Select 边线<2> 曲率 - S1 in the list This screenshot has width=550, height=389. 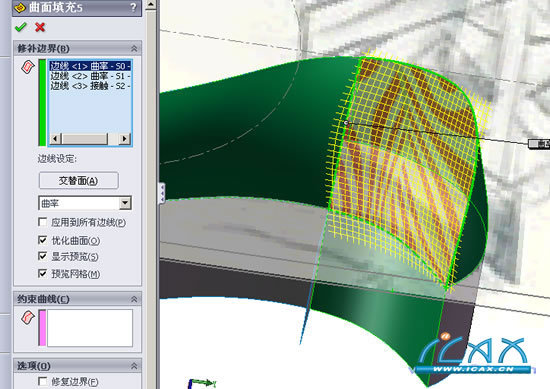pyautogui.click(x=90, y=76)
